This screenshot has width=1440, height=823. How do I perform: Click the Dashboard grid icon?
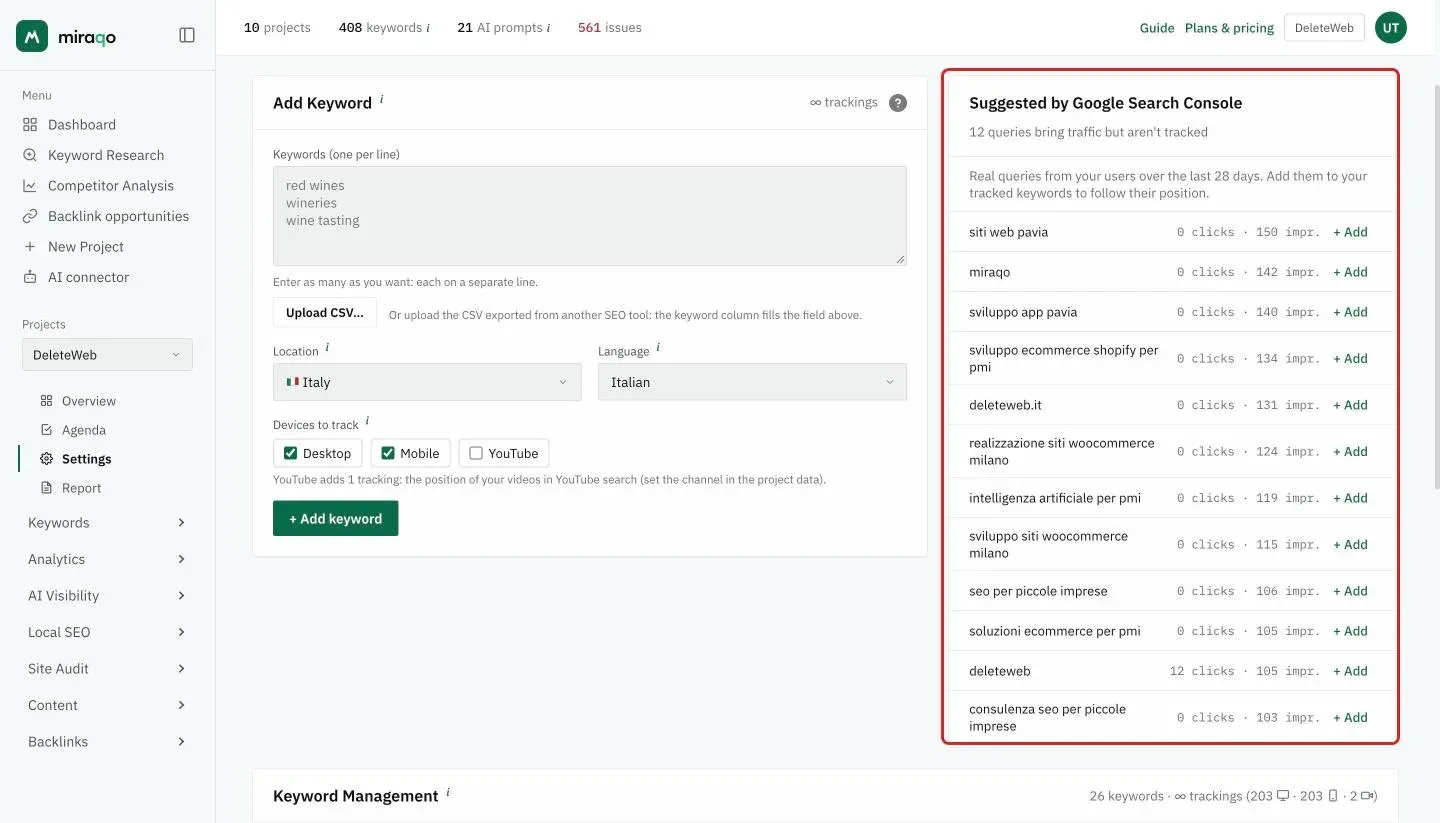point(30,124)
